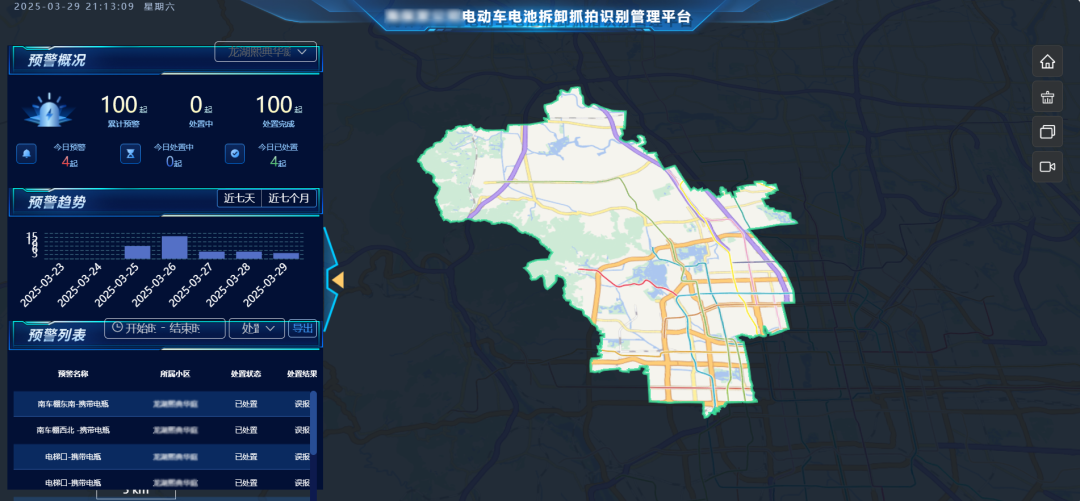
Task: Click the 2025-03-28 bar in trend chart
Action: pos(249,255)
